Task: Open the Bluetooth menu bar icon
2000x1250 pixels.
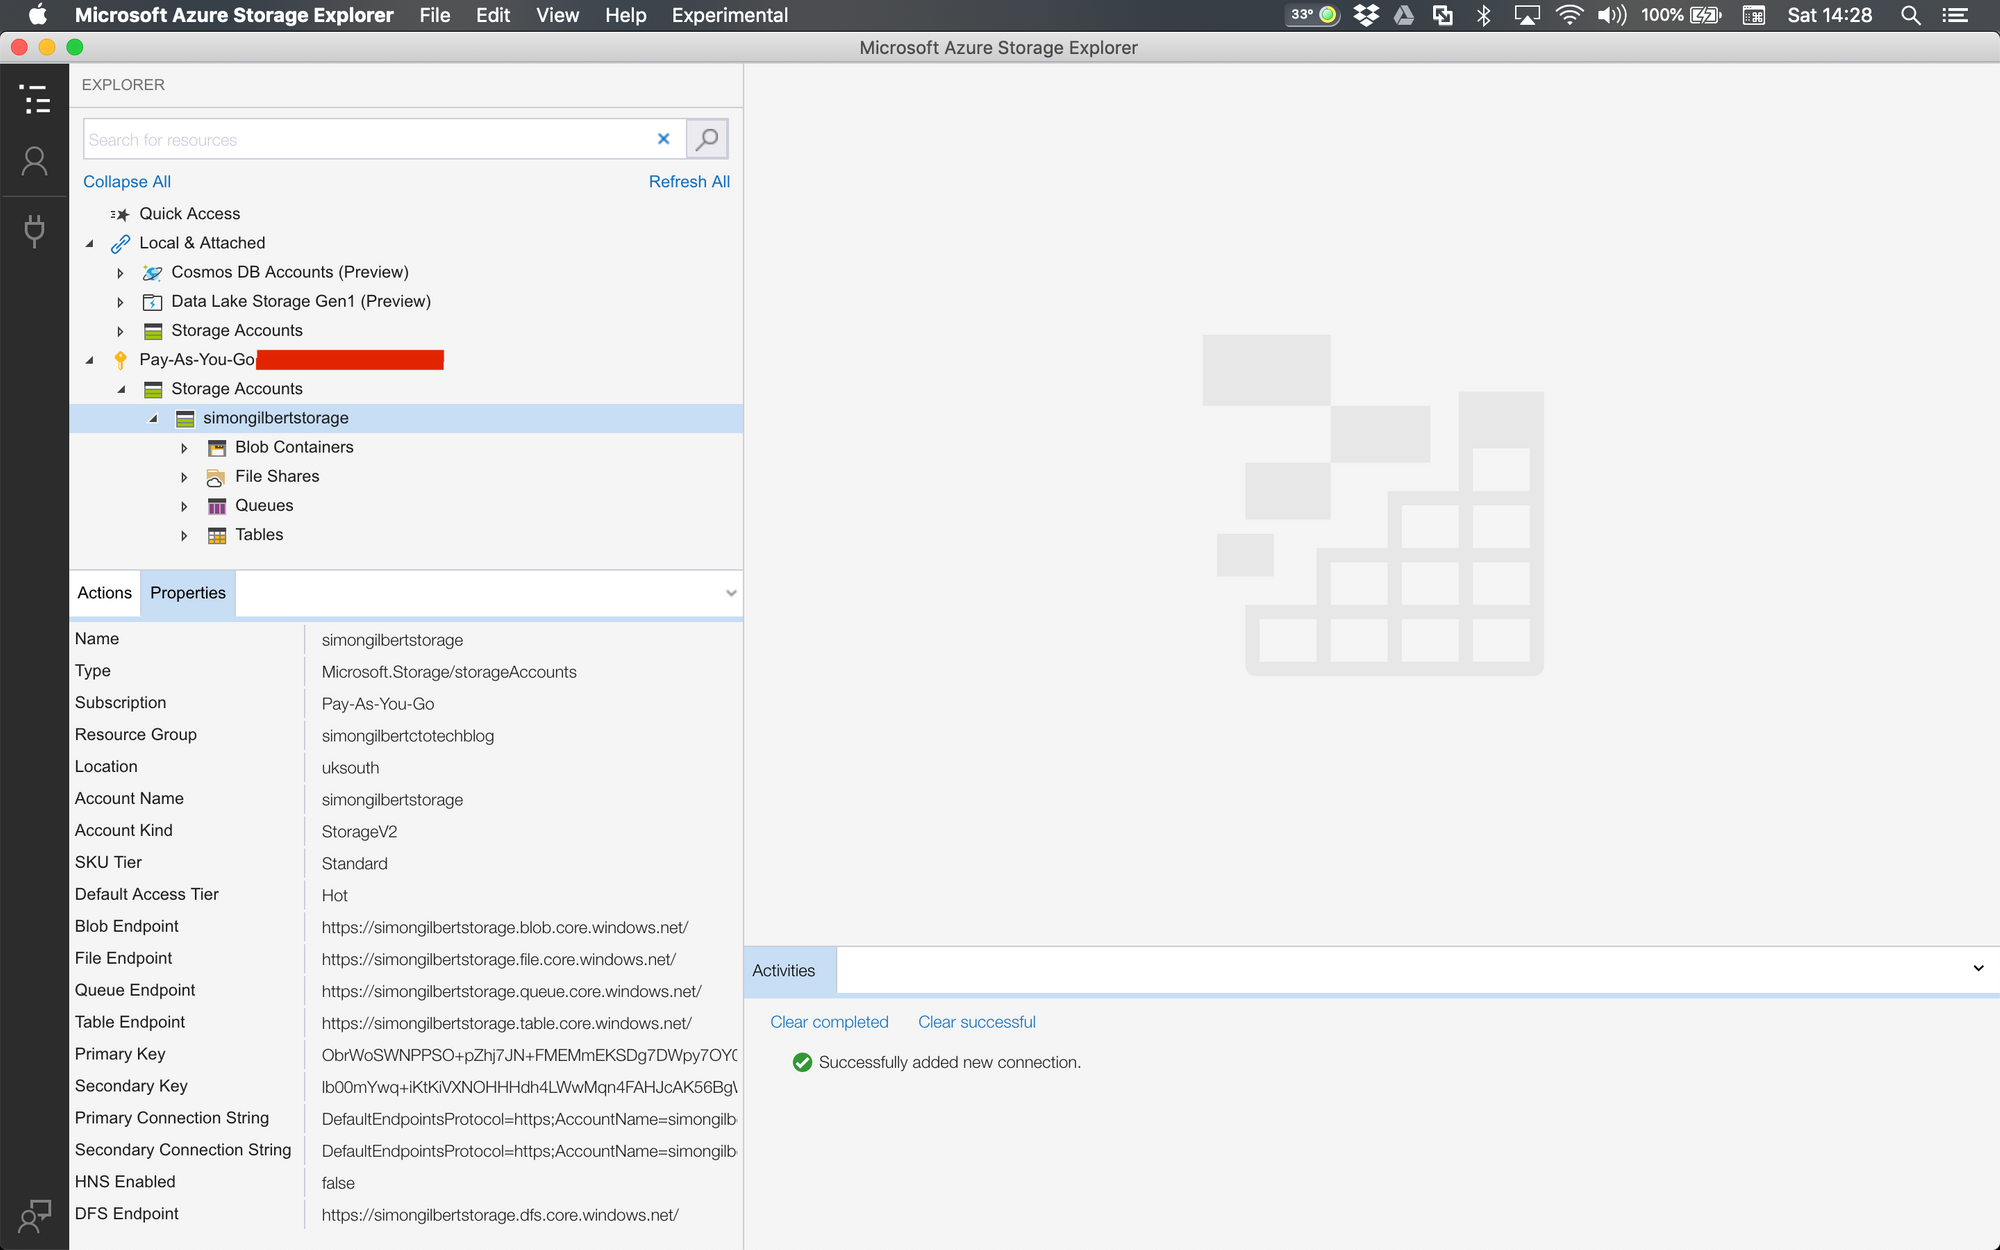Action: tap(1484, 15)
